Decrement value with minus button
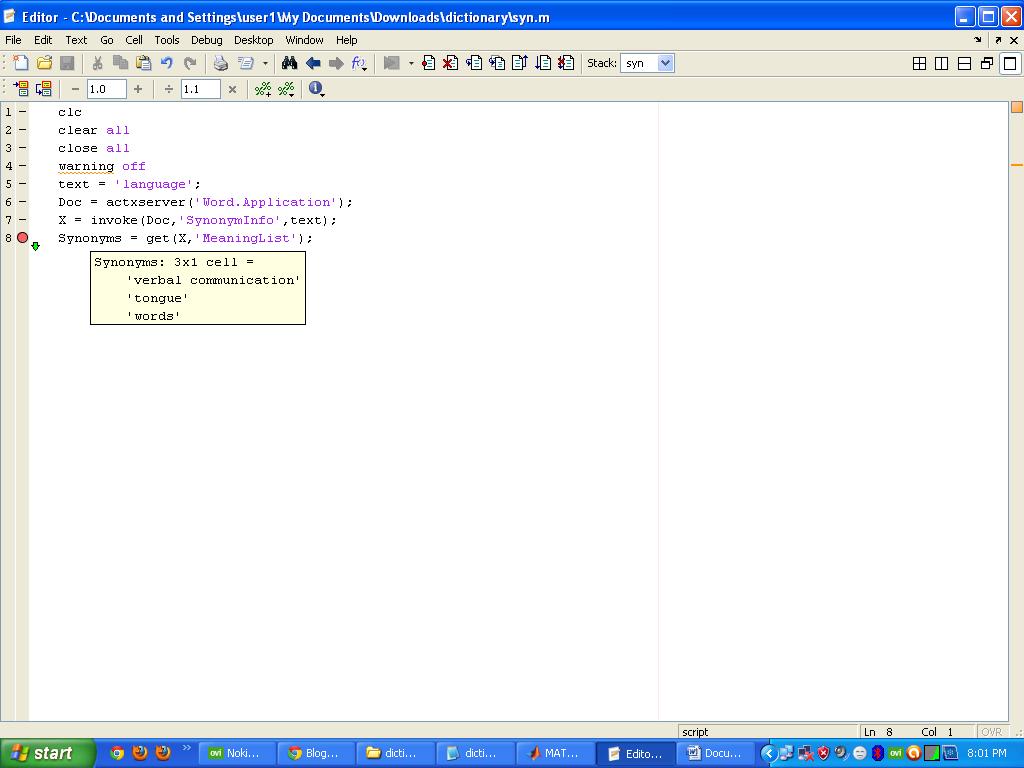1024x768 pixels. click(75, 89)
